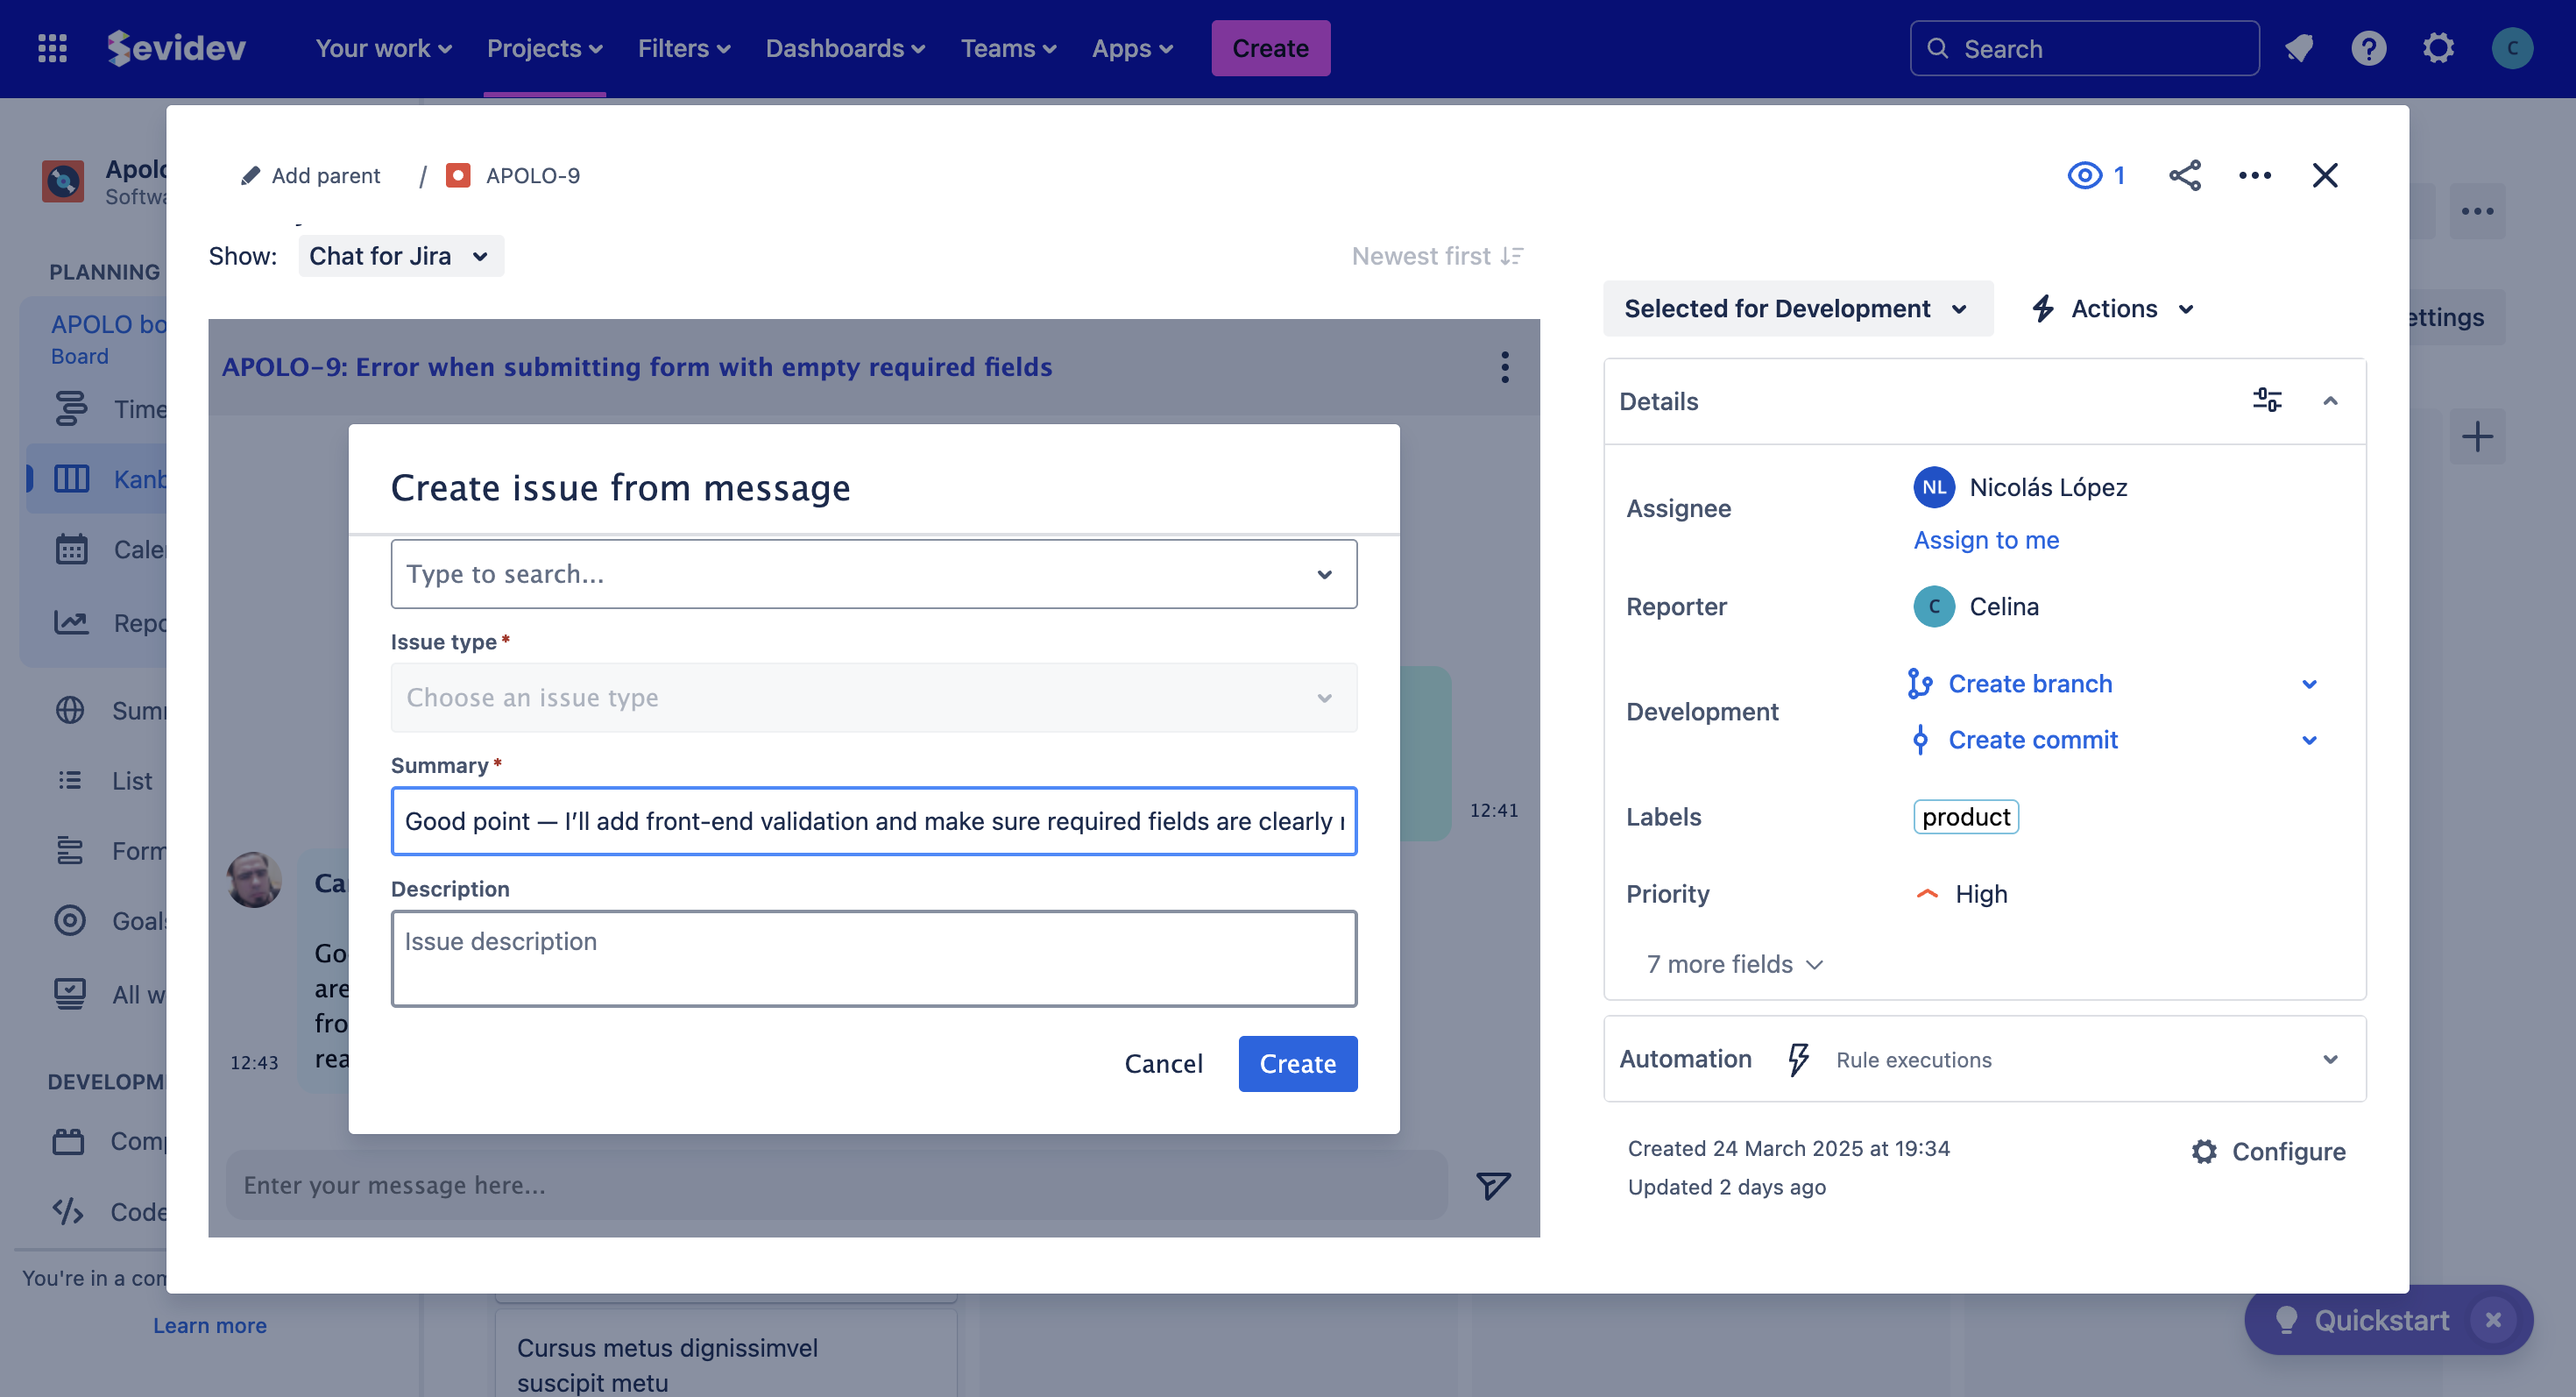Click the Reports chart sidebar icon
This screenshot has height=1397, width=2576.
pos(71,622)
